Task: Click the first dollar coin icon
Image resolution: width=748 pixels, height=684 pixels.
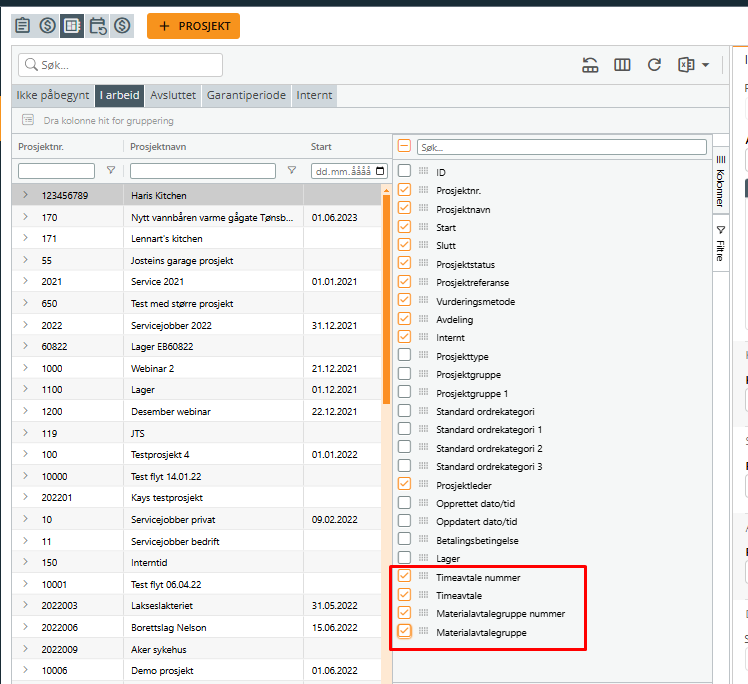Action: (x=47, y=25)
